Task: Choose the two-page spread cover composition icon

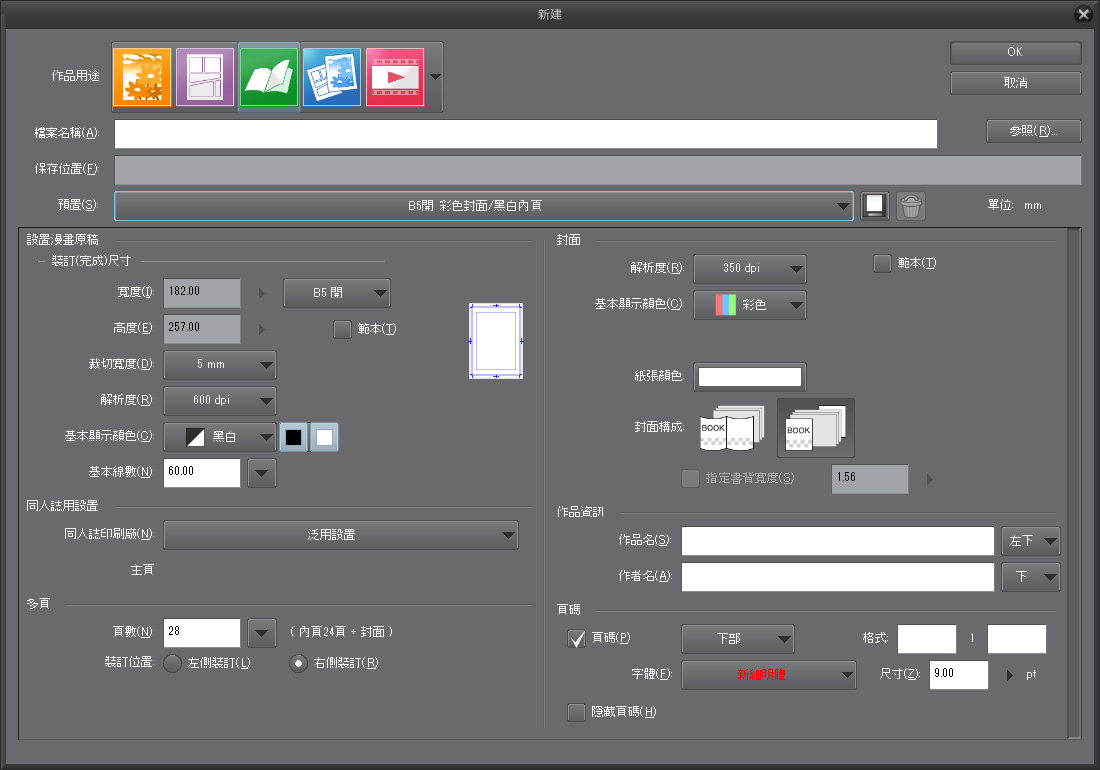Action: pyautogui.click(x=732, y=427)
